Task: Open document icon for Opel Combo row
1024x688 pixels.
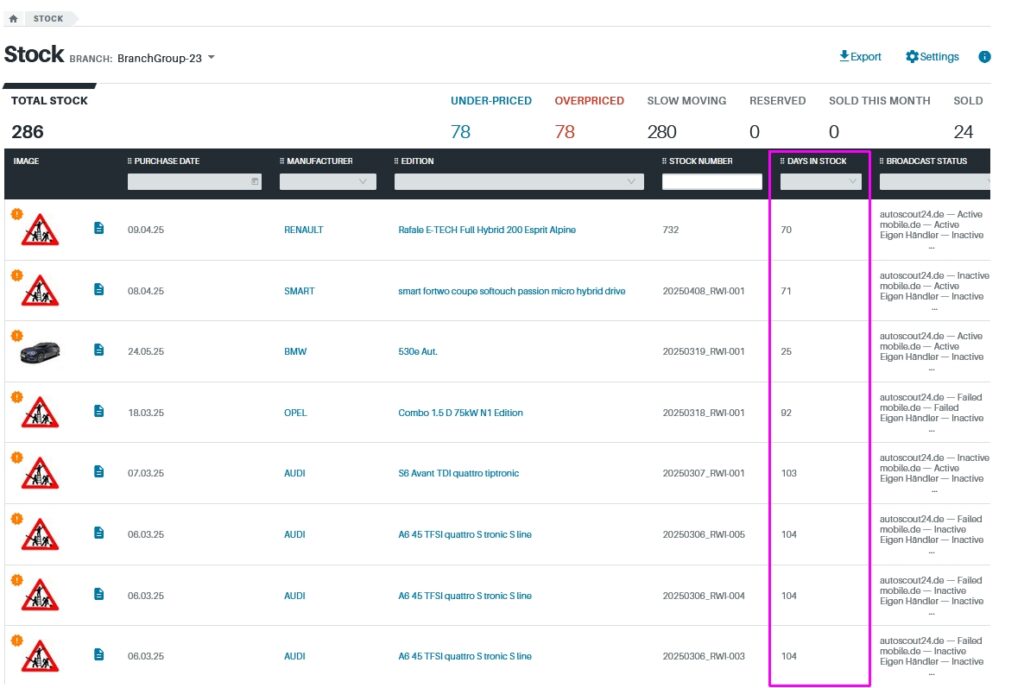Action: coord(99,411)
